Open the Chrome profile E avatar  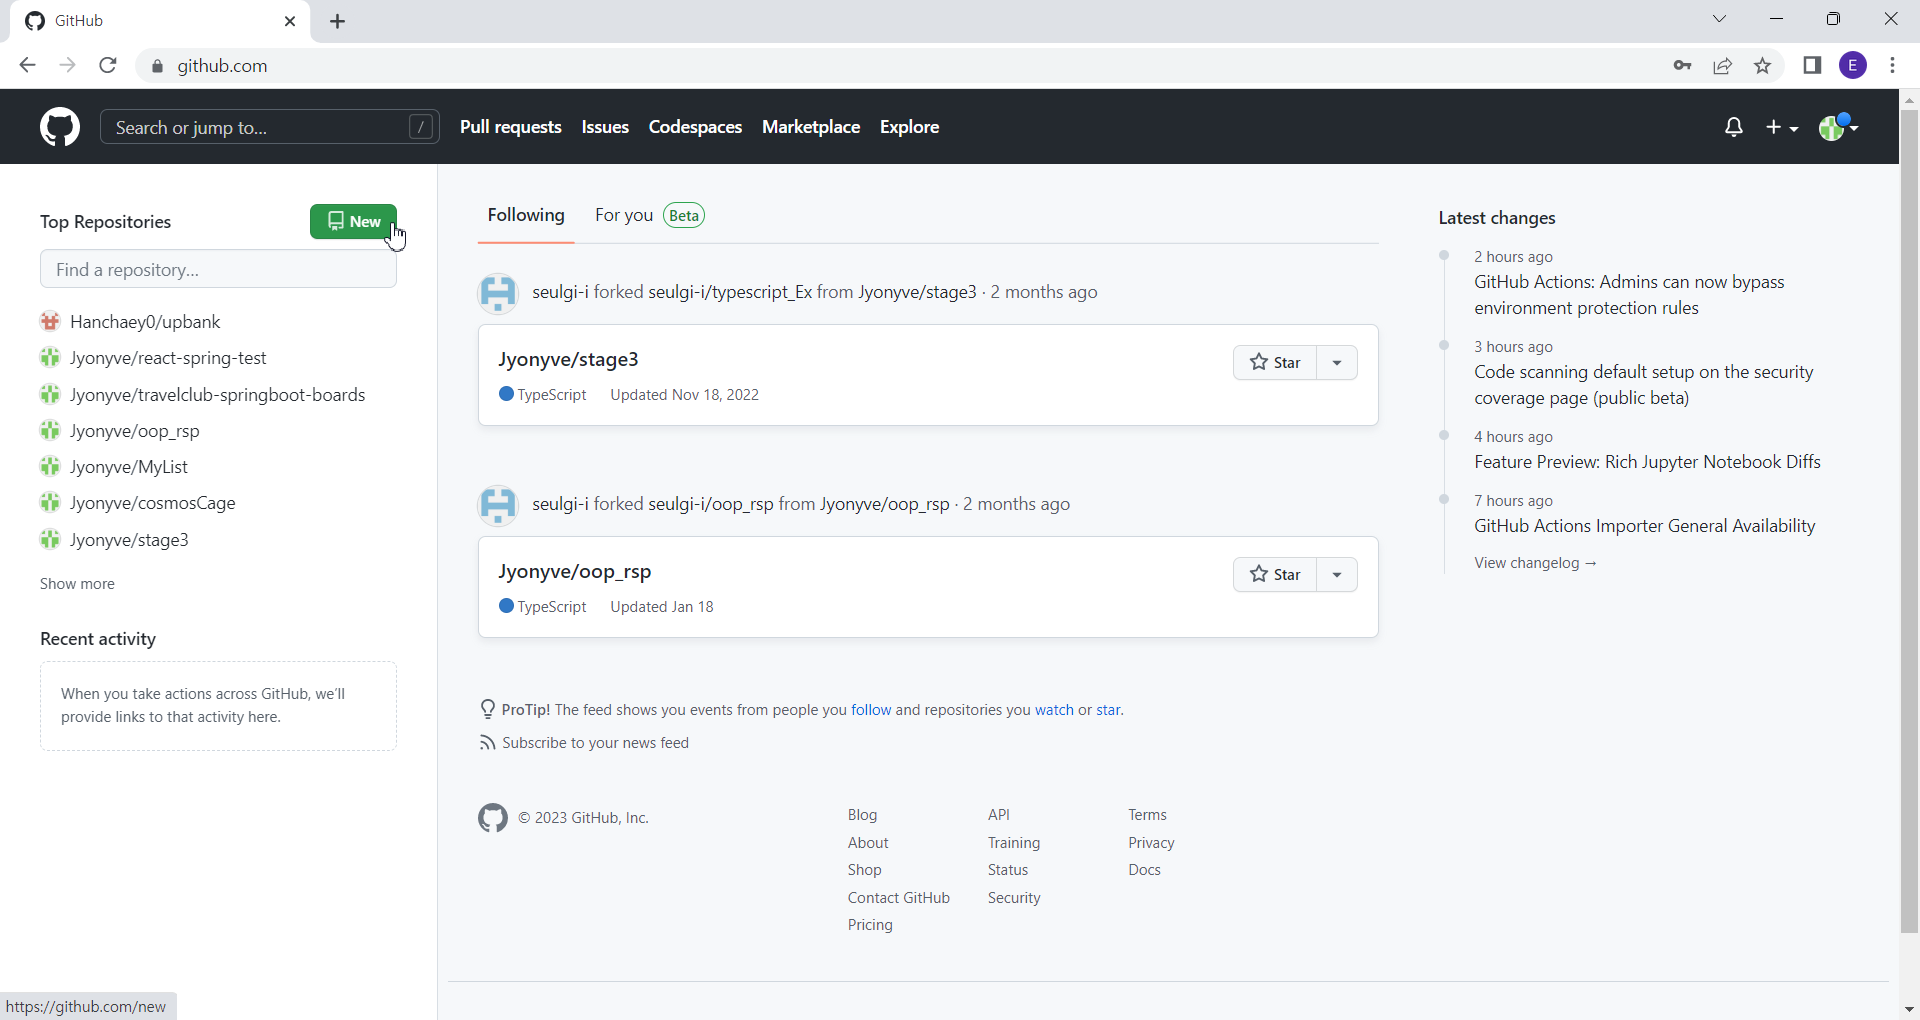coord(1853,66)
